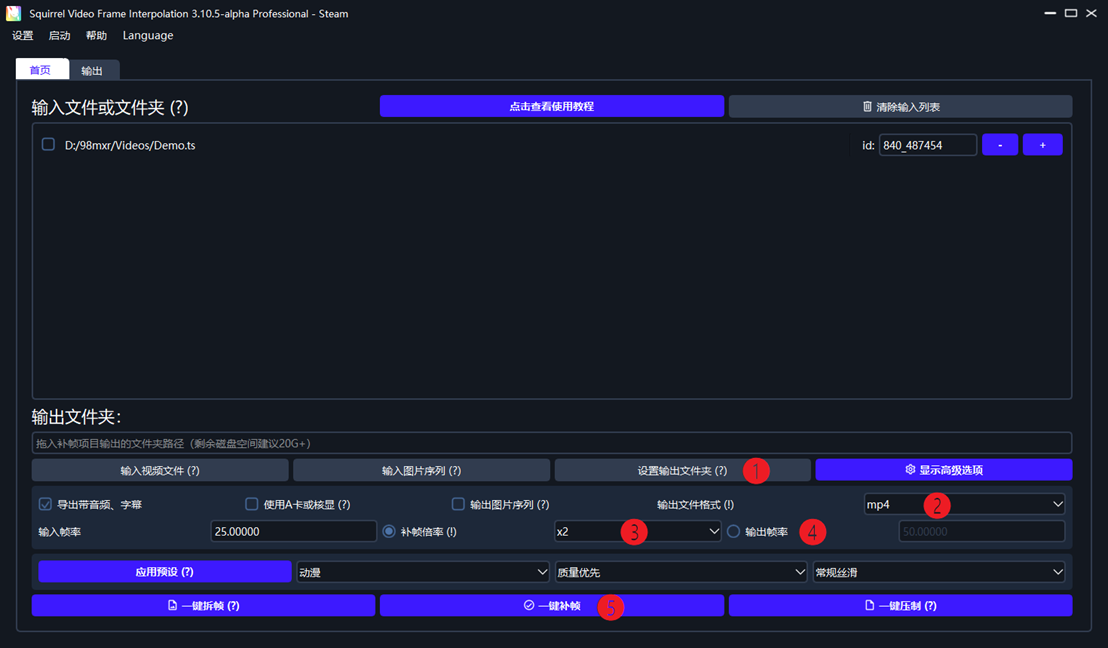Open the mp4 output format dropdown
This screenshot has height=648, width=1108.
[965, 505]
